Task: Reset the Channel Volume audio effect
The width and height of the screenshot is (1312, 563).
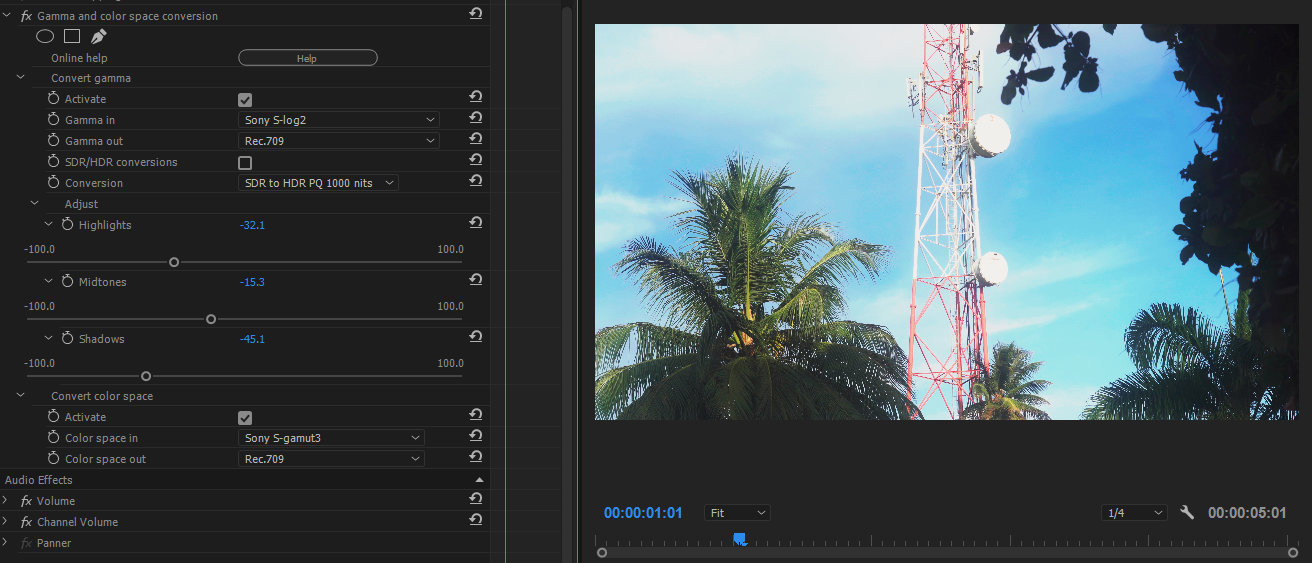Action: click(x=476, y=520)
